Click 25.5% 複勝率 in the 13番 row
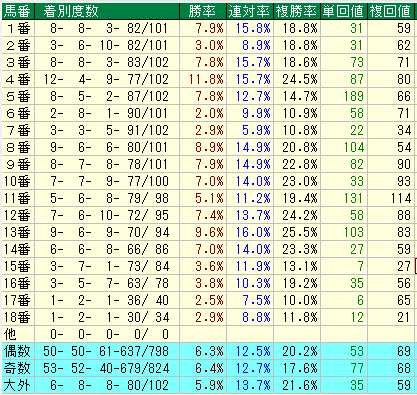 [x=300, y=232]
